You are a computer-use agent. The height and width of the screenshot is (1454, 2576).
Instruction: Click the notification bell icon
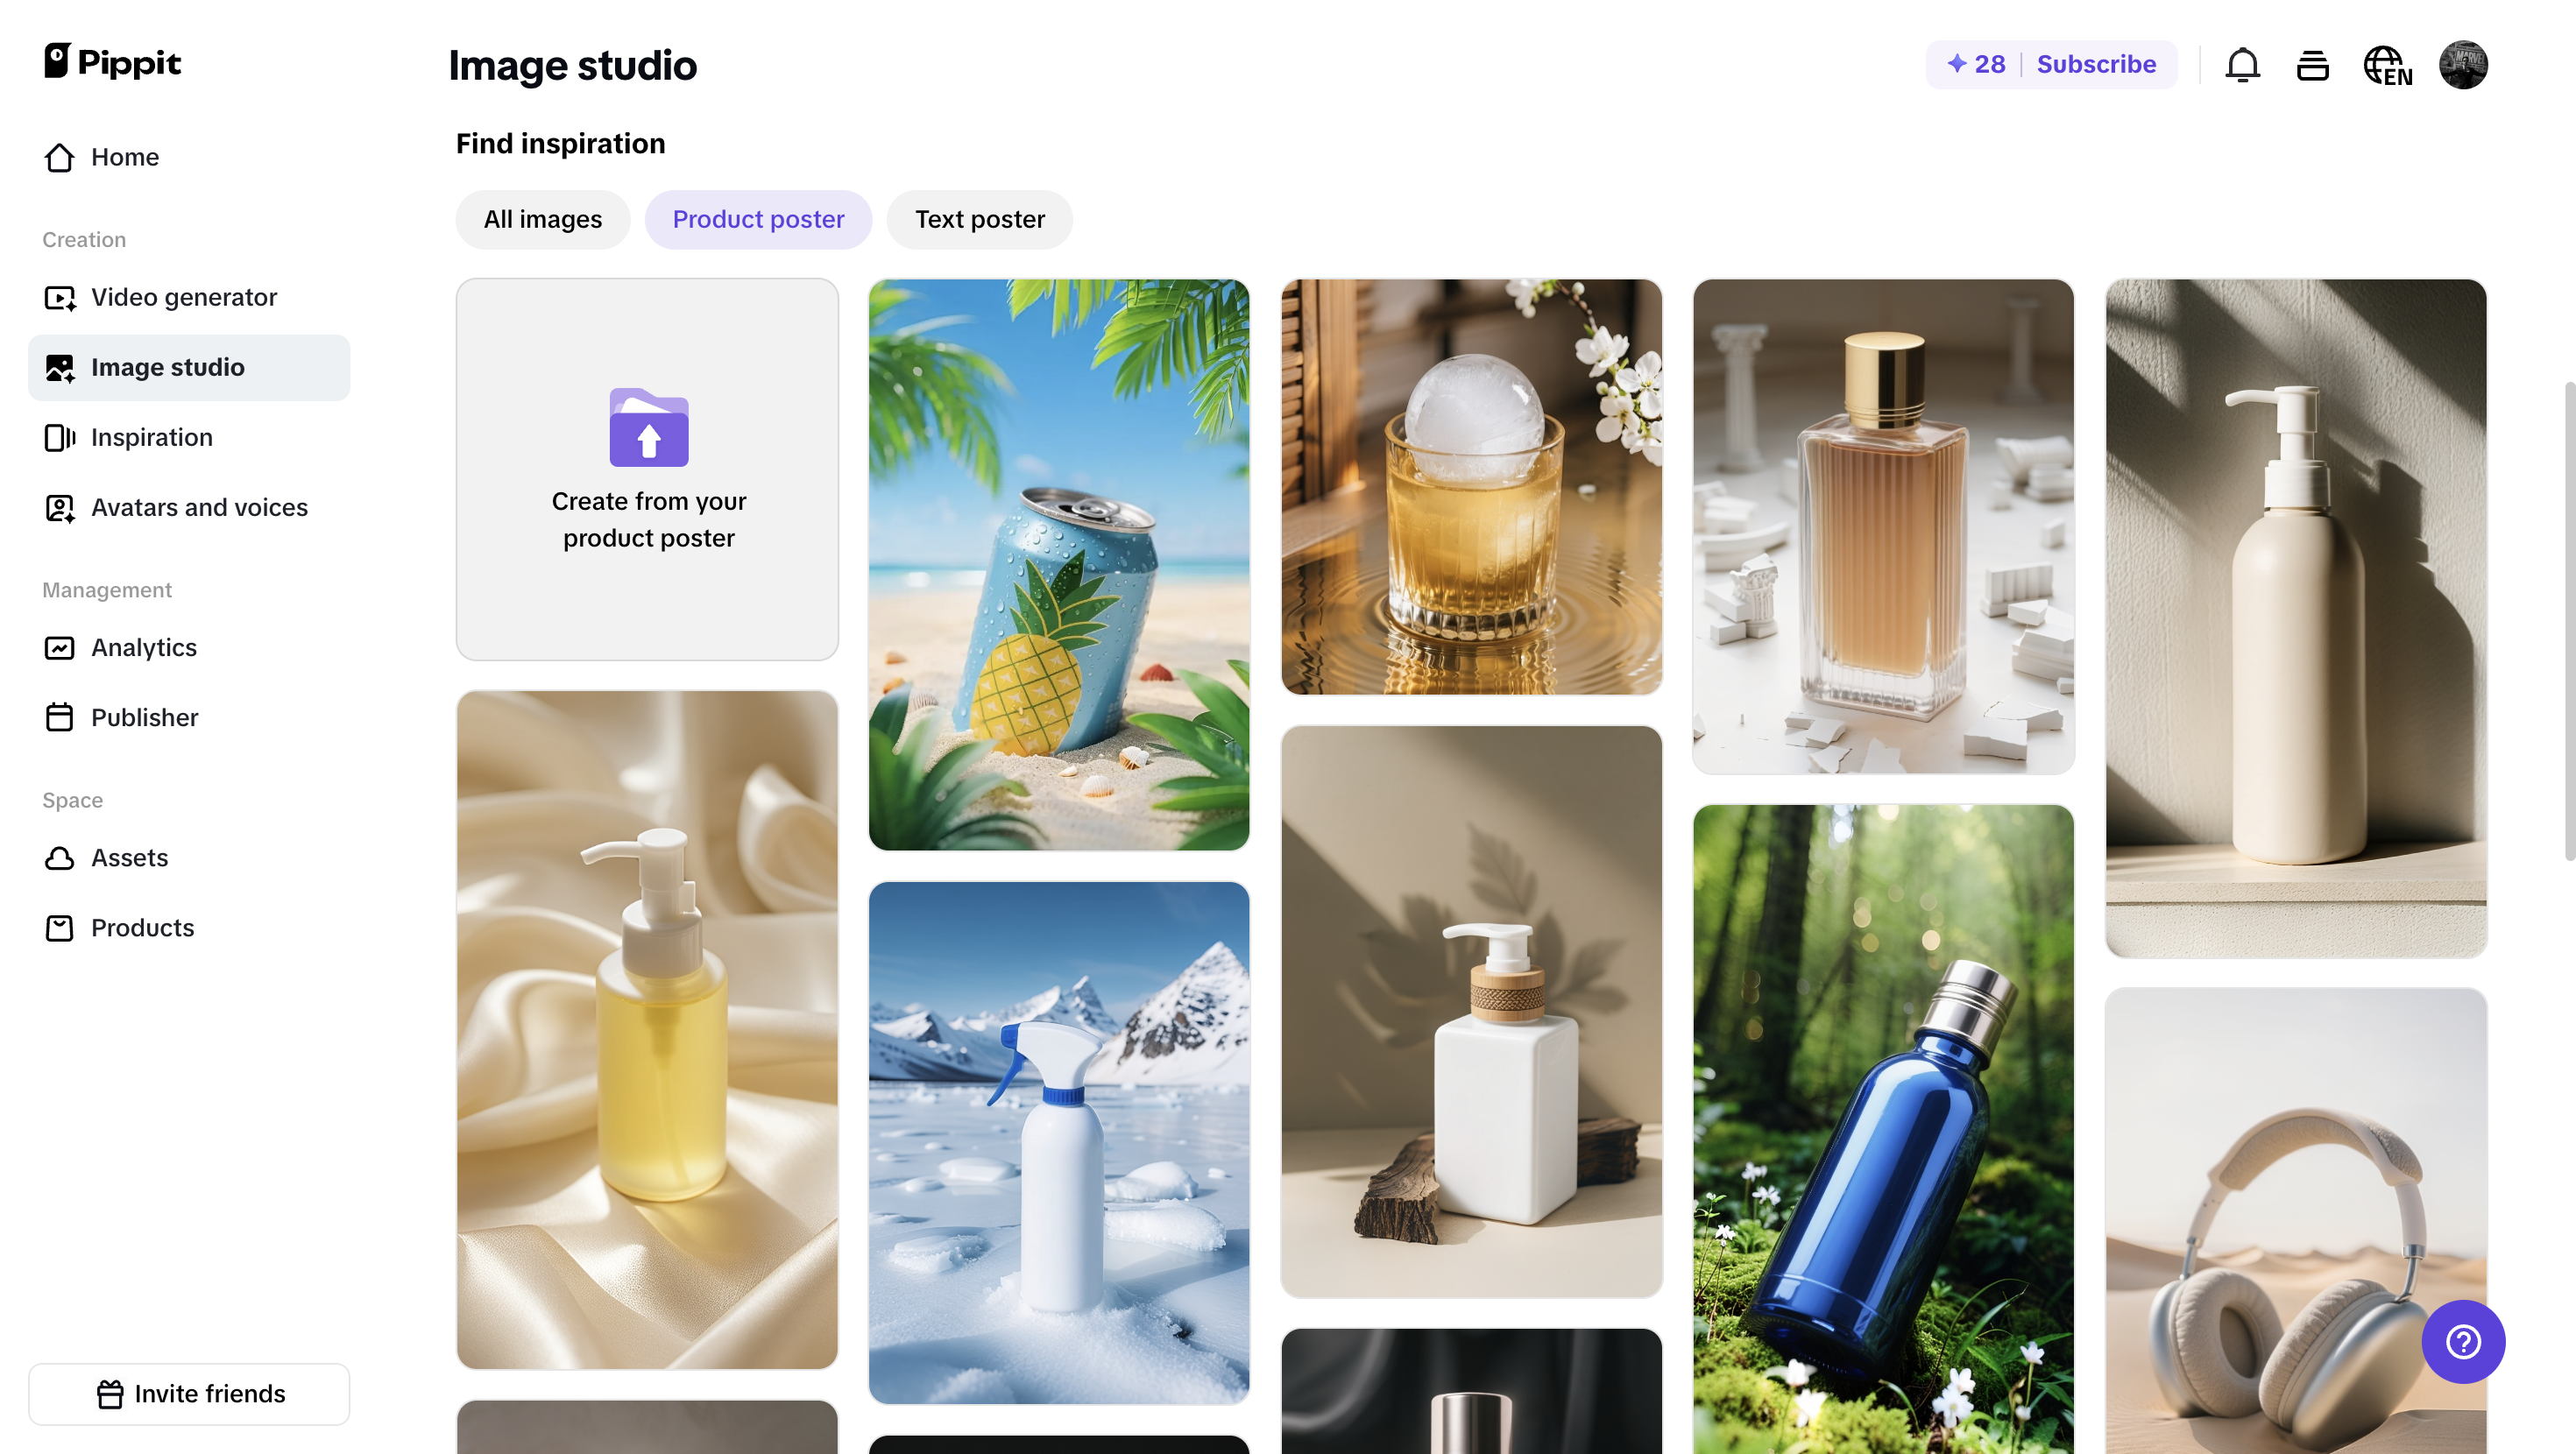2242,65
